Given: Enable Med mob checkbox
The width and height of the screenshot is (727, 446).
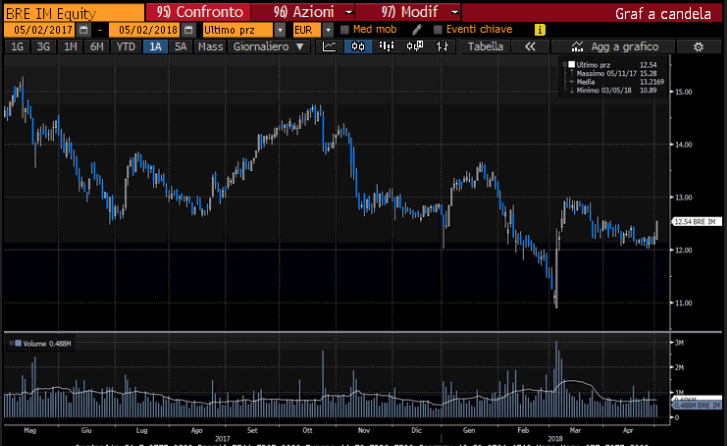Looking at the screenshot, I should [344, 30].
